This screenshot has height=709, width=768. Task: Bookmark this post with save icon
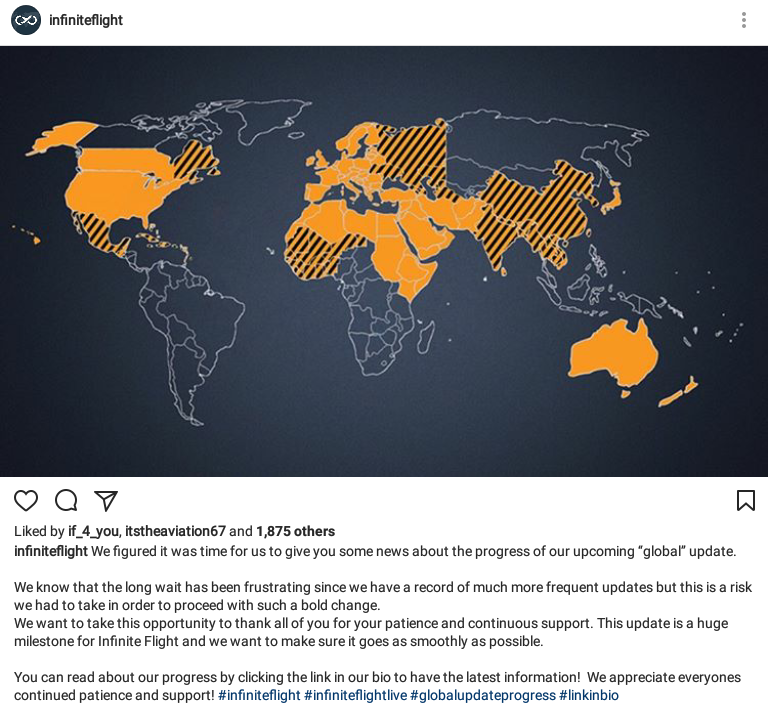click(x=746, y=501)
